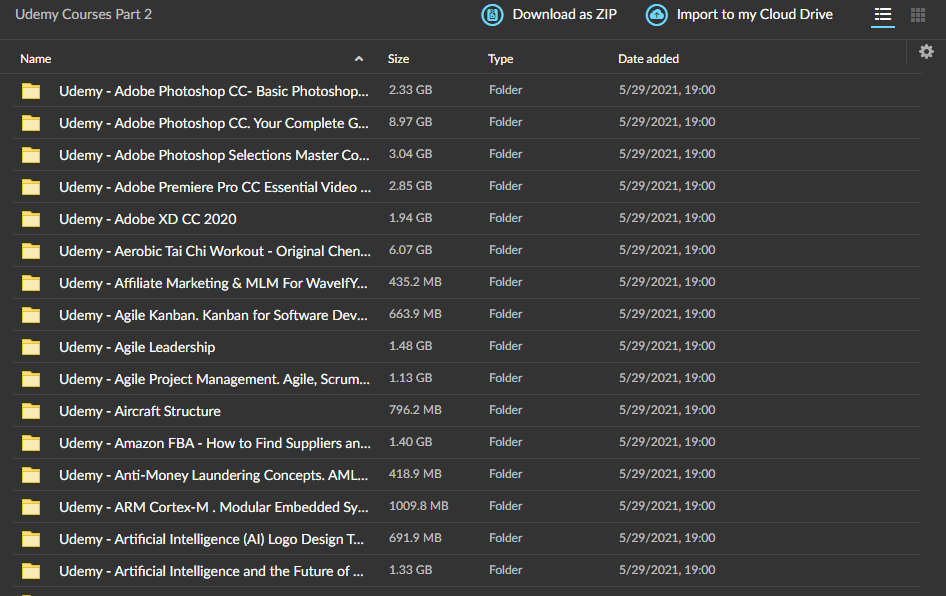Click folder icon for Adobe Premiere Pro CC
946x596 pixels.
[31, 186]
